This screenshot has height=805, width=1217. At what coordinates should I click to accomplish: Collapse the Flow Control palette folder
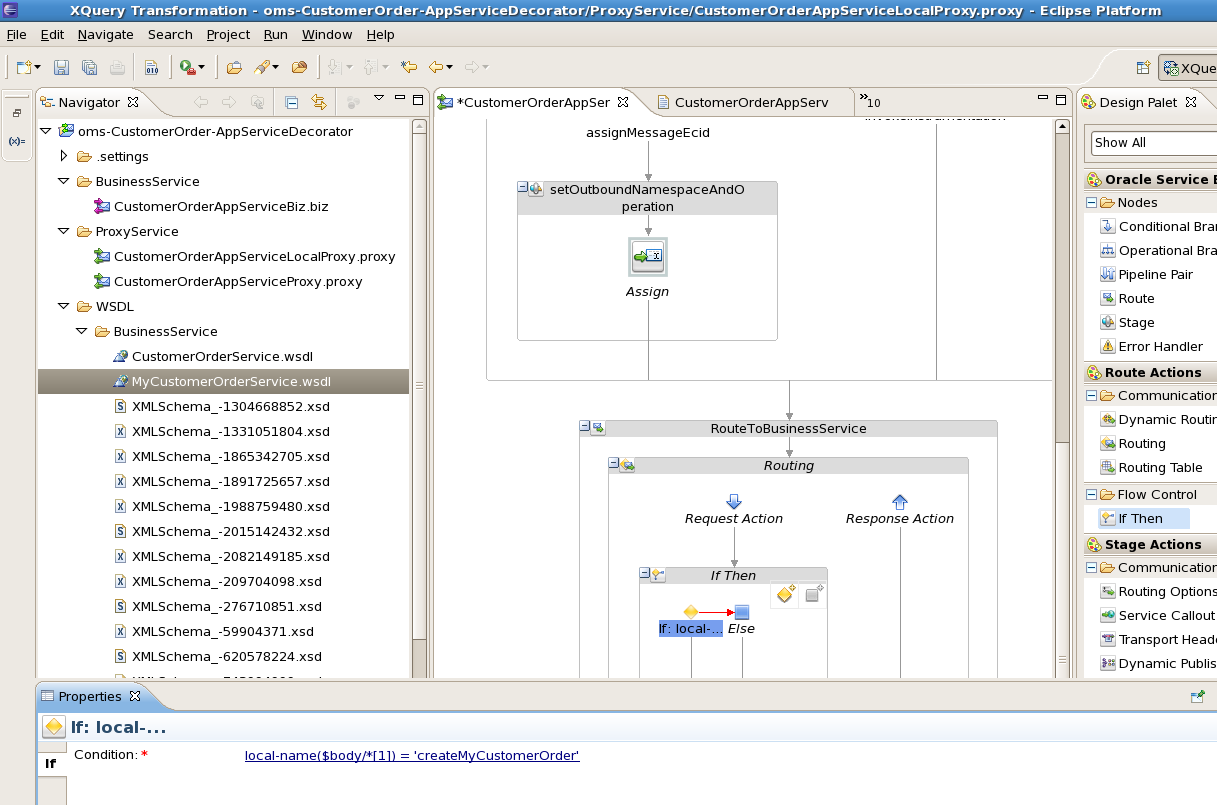point(1092,494)
